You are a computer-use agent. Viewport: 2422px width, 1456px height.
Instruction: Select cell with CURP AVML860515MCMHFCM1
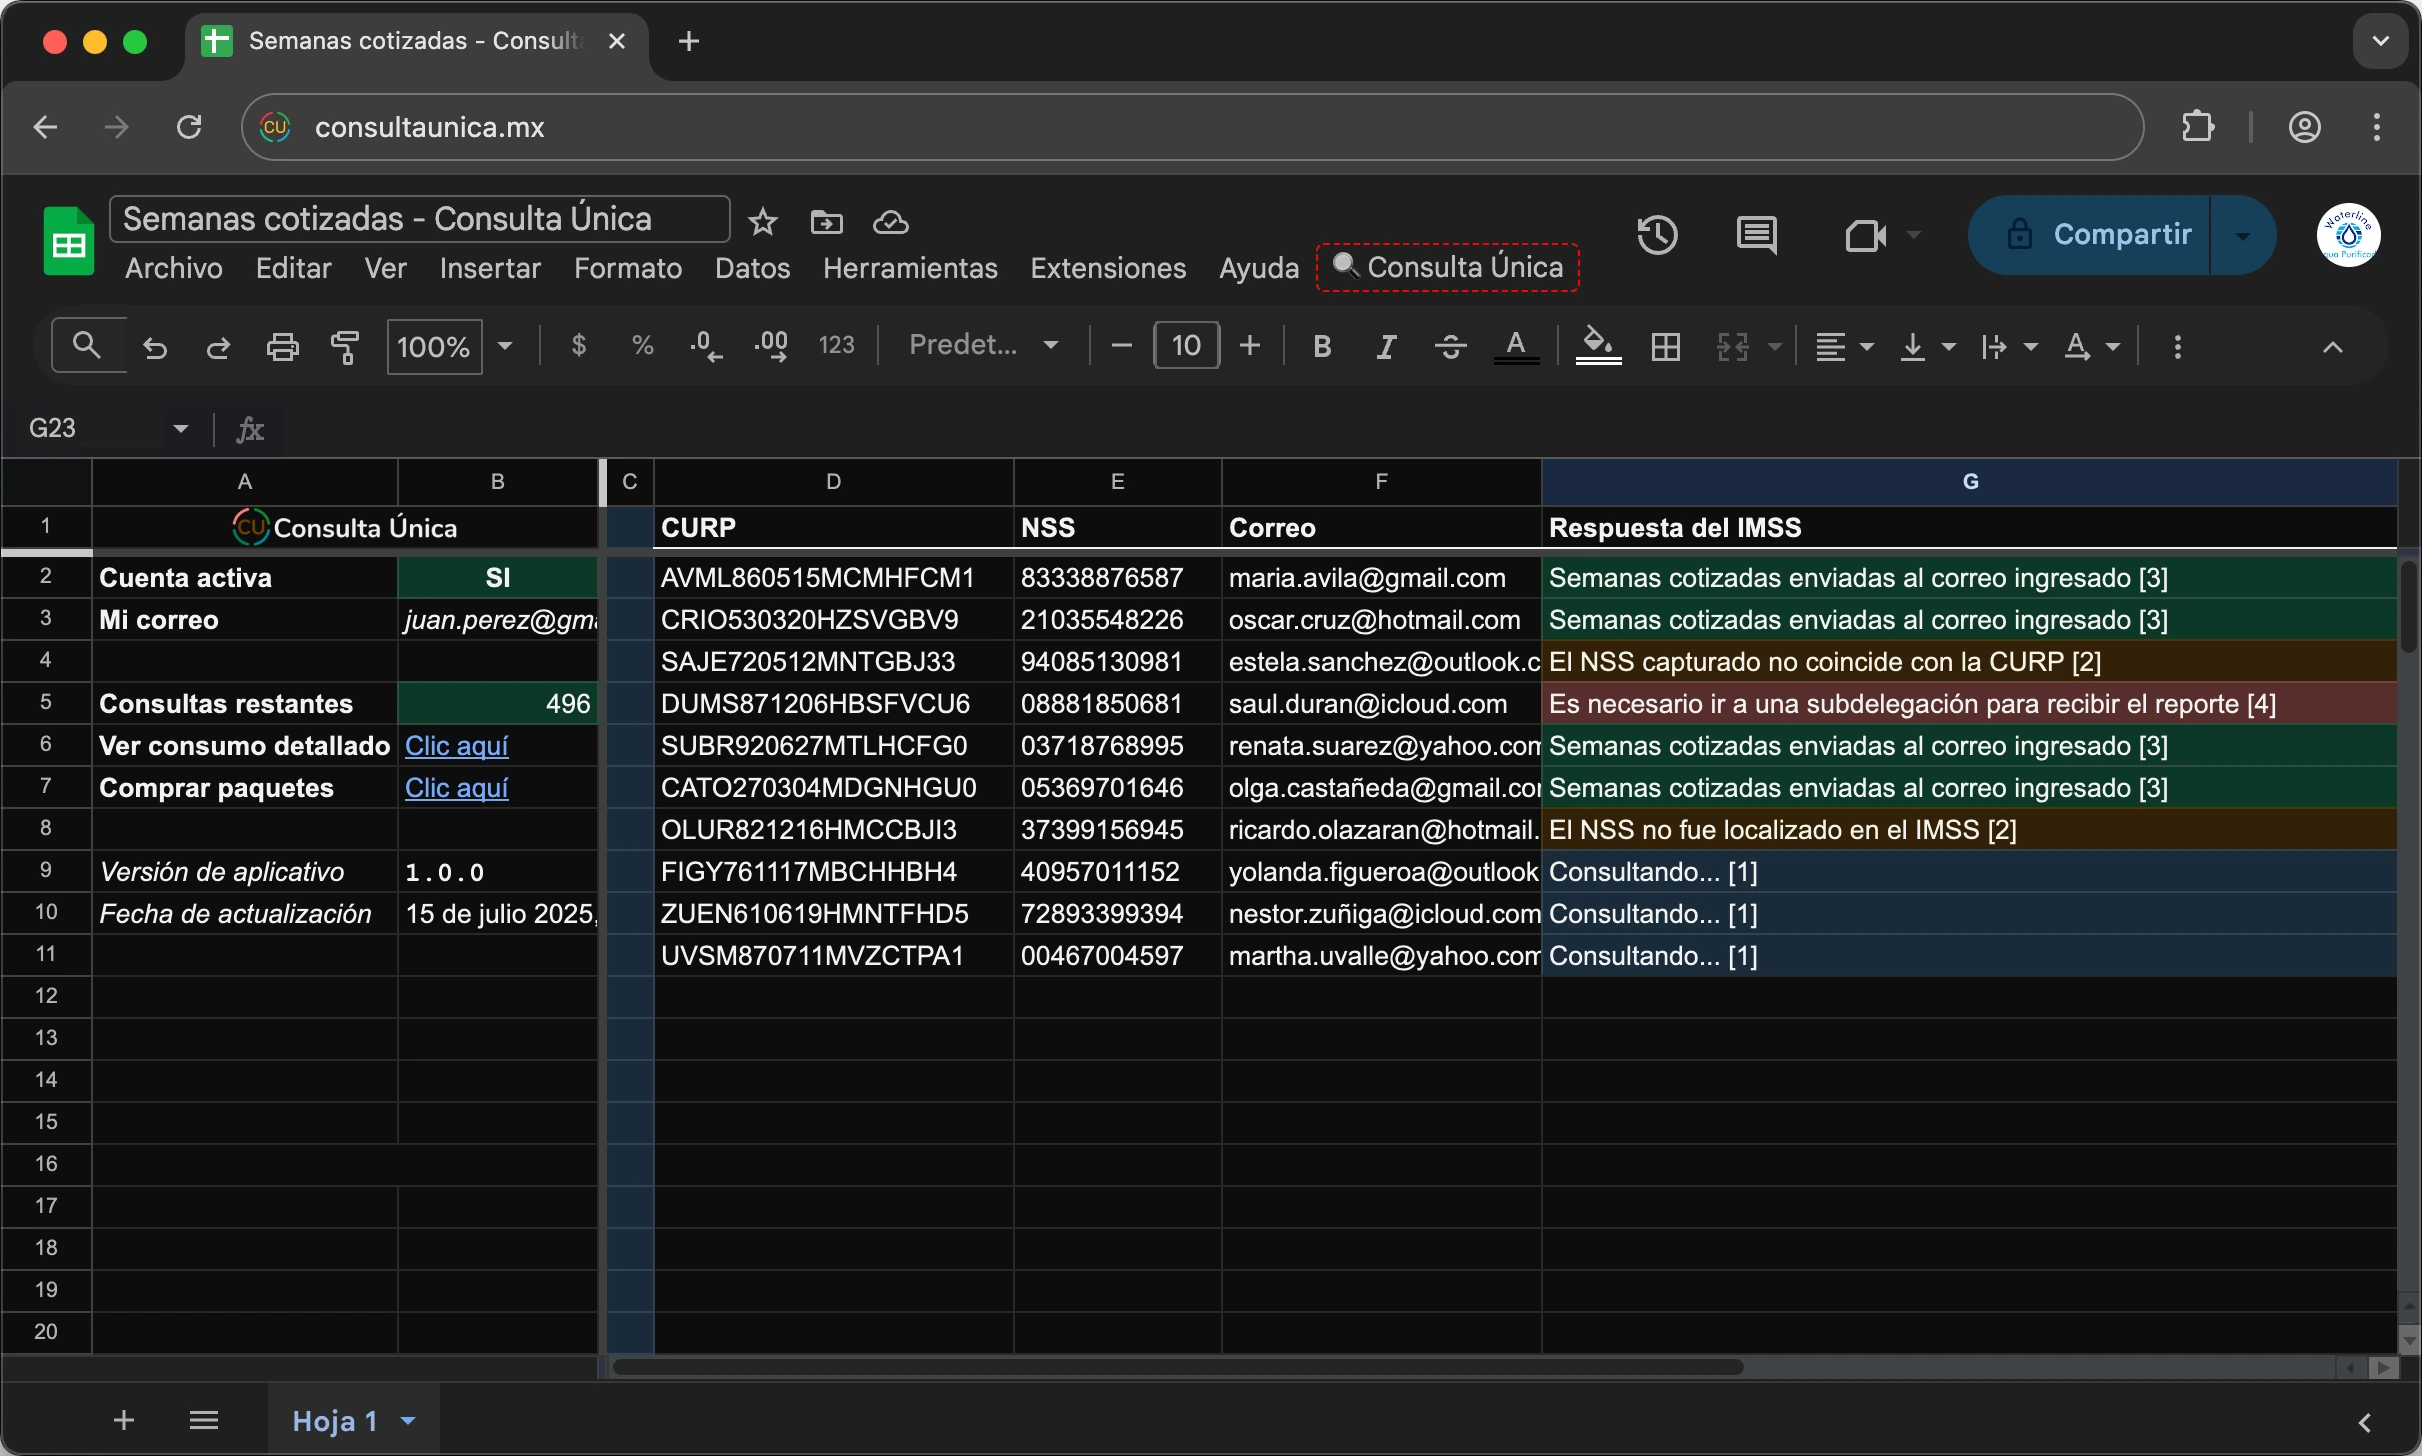(834, 577)
